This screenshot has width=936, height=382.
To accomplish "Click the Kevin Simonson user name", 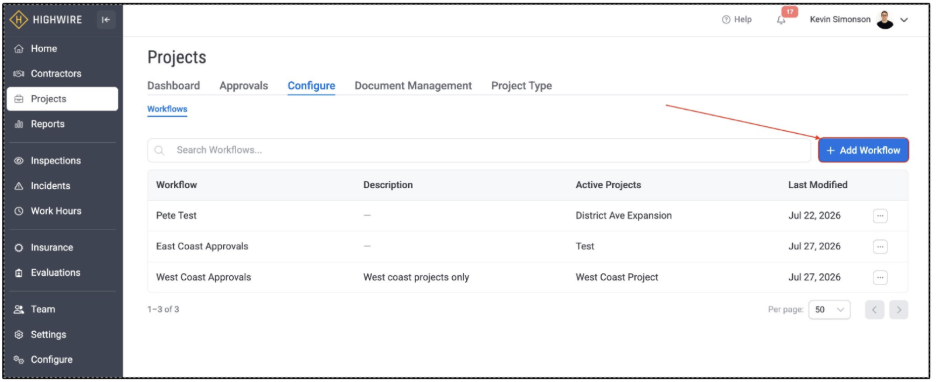I will [x=840, y=20].
